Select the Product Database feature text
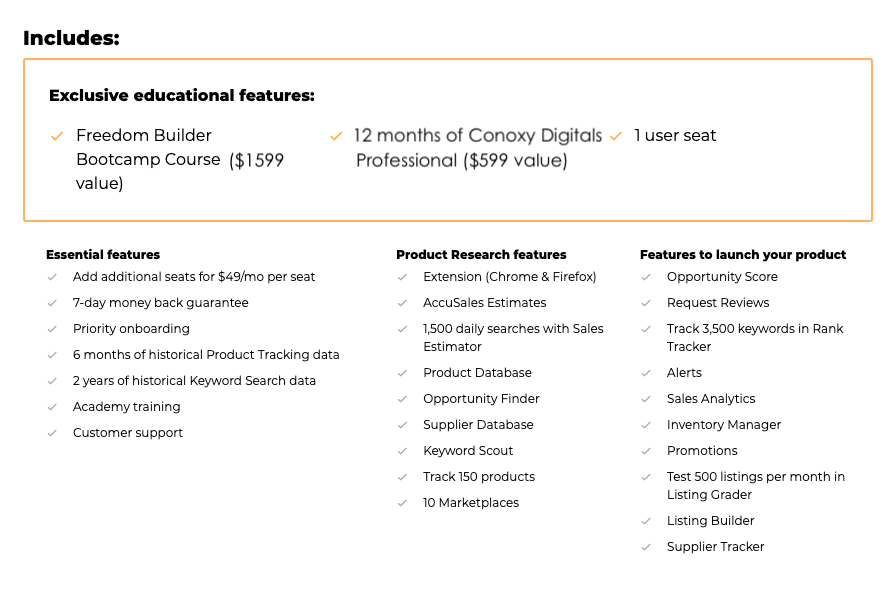Screen dimensions: 896x595 click(477, 373)
